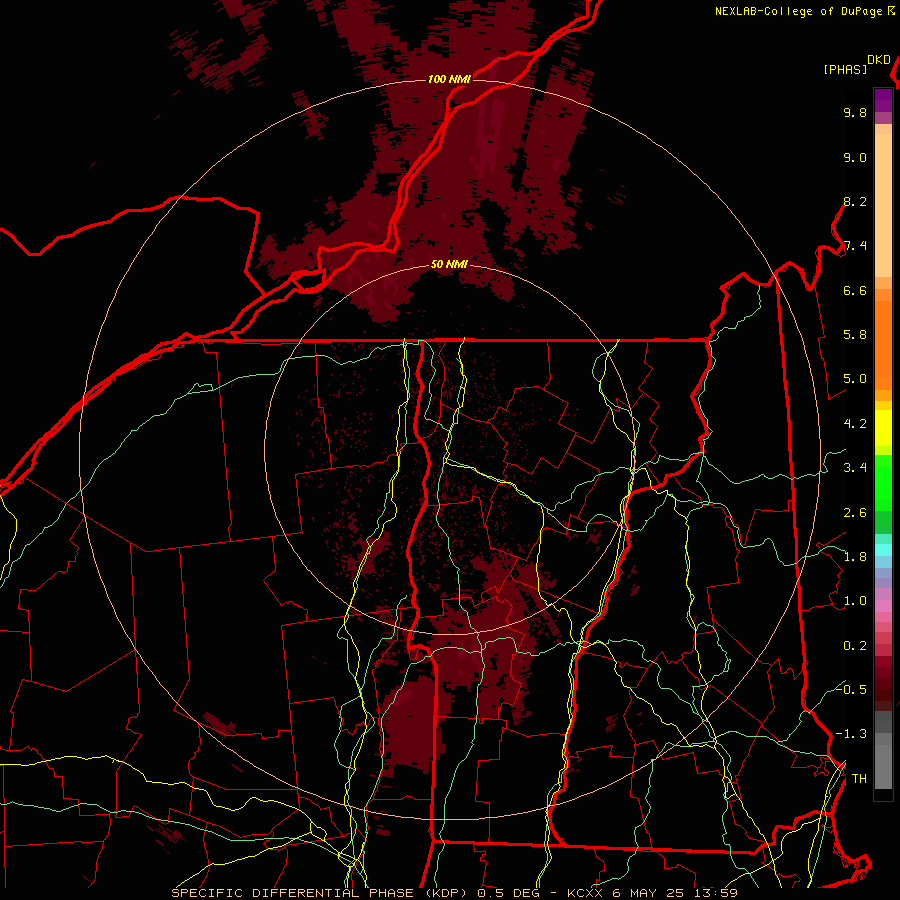Click the 100 NMI range ring label
The image size is (900, 900).
[x=449, y=79]
